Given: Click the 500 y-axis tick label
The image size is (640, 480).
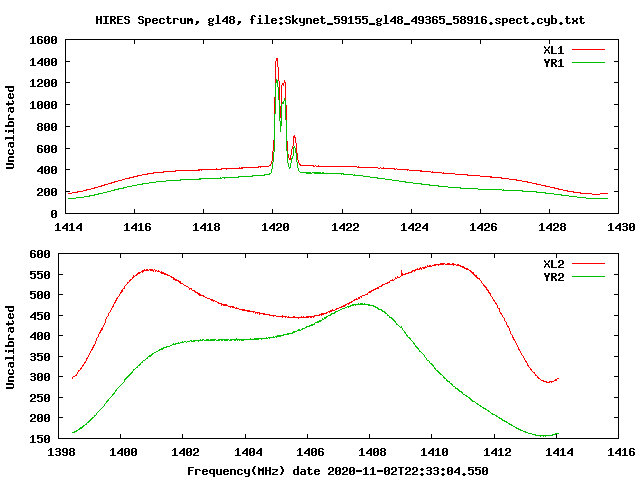Looking at the screenshot, I should pyautogui.click(x=40, y=295).
